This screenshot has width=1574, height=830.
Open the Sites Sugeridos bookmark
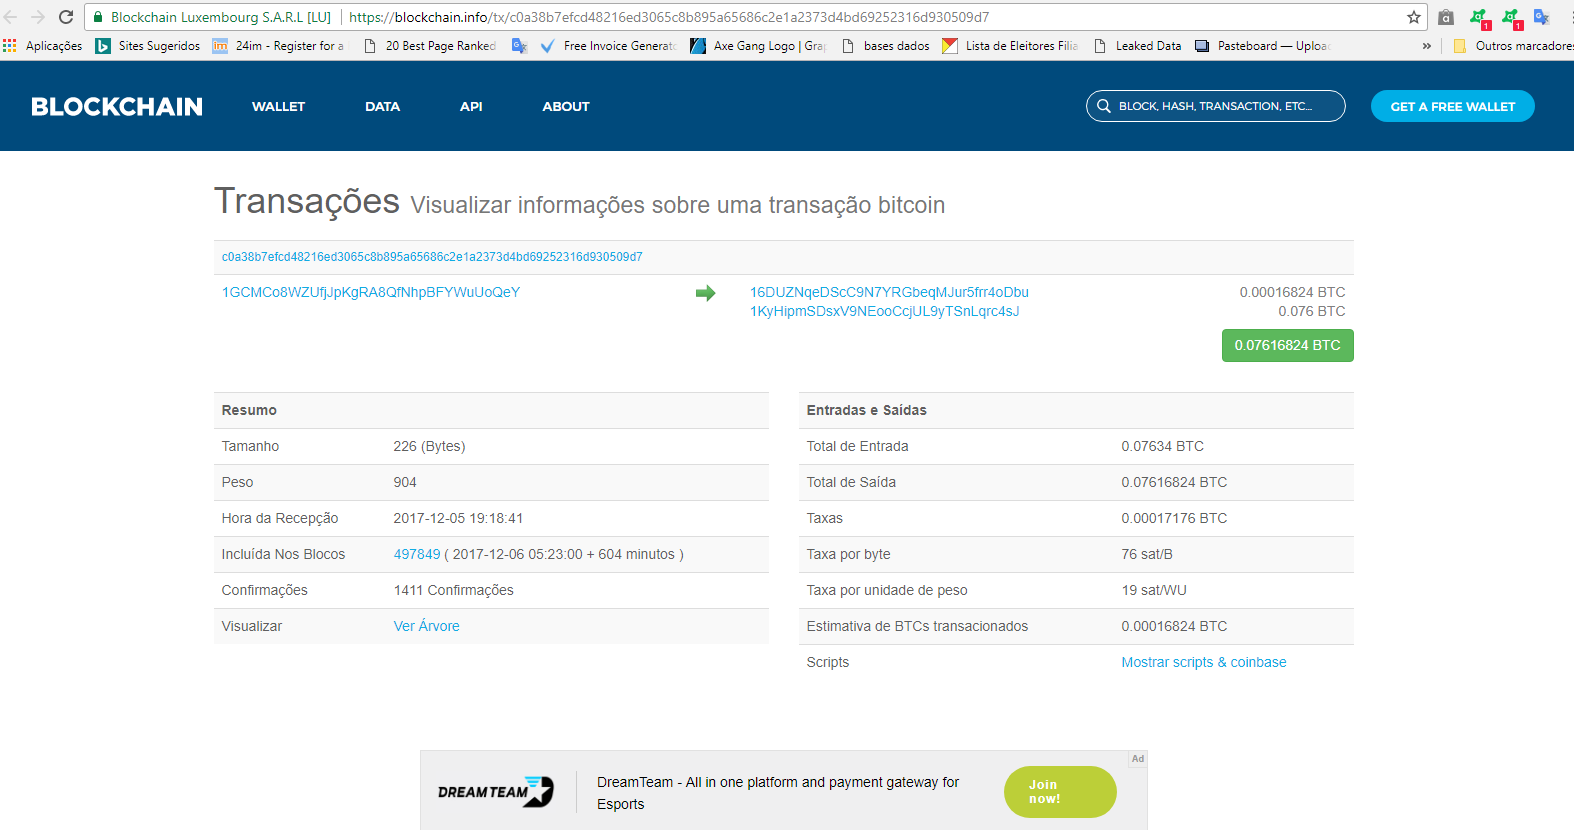(x=148, y=46)
